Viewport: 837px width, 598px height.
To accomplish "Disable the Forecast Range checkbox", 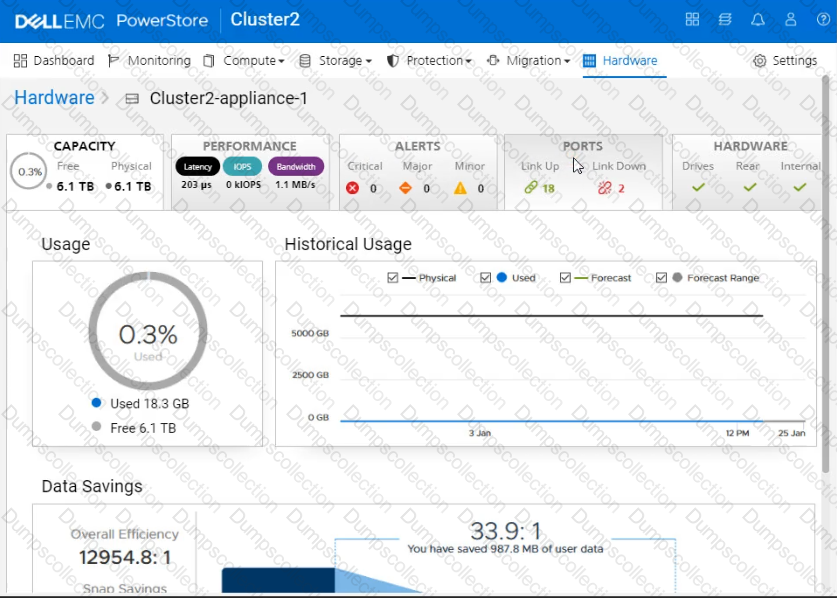I will 662,278.
